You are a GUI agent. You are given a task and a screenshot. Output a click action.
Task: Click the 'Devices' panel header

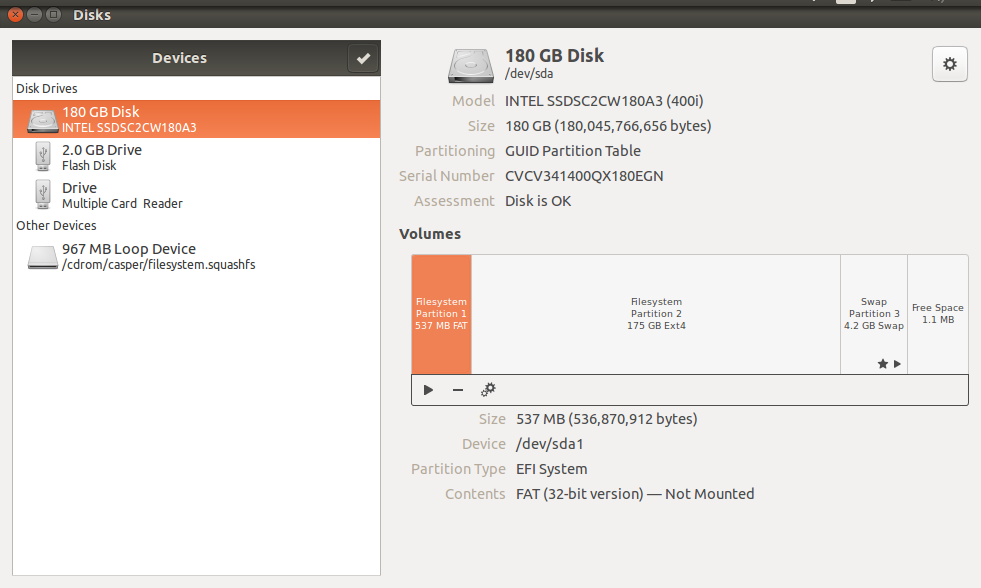(x=180, y=58)
